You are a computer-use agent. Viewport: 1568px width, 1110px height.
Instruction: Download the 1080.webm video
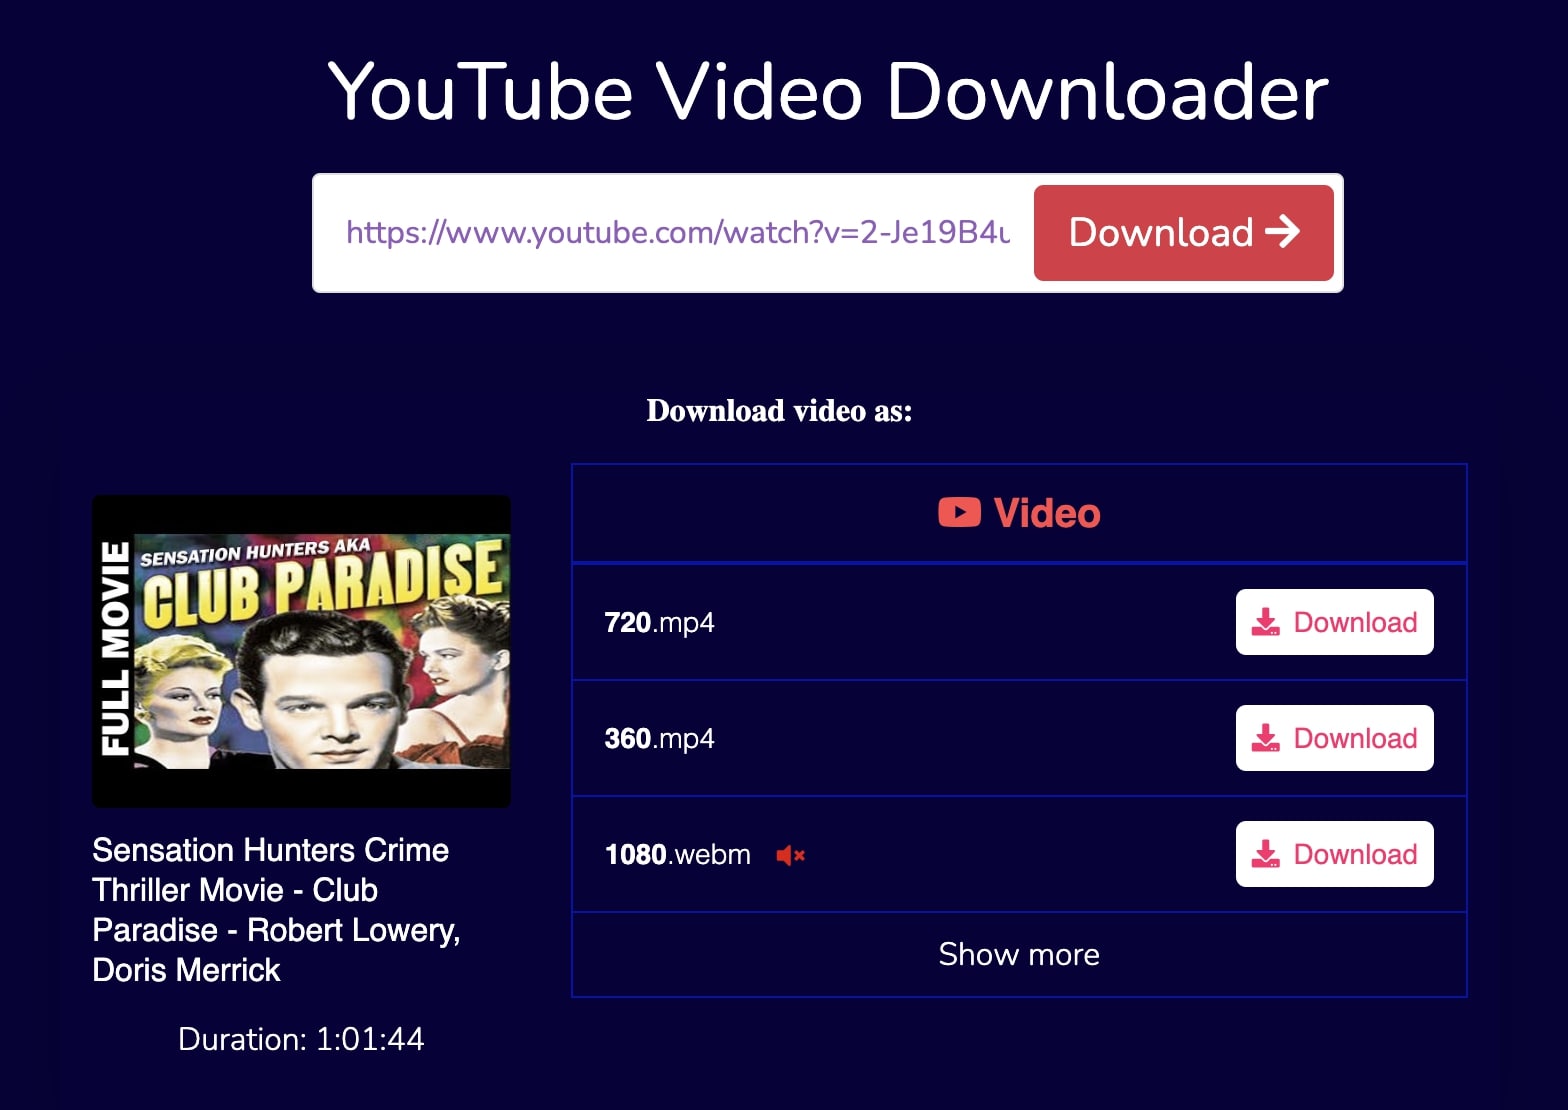click(x=1334, y=854)
